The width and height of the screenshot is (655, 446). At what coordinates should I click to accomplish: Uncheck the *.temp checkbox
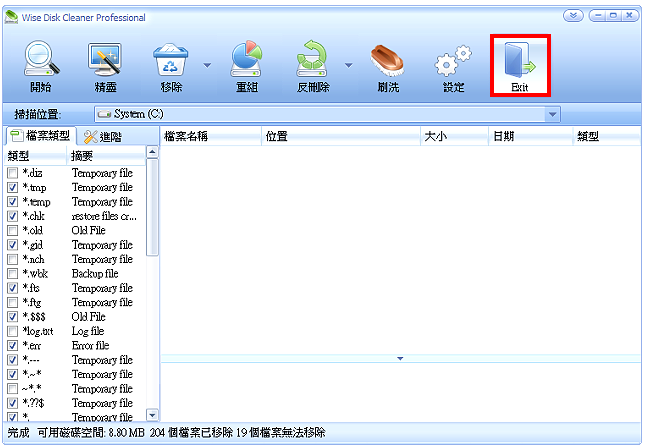click(13, 201)
